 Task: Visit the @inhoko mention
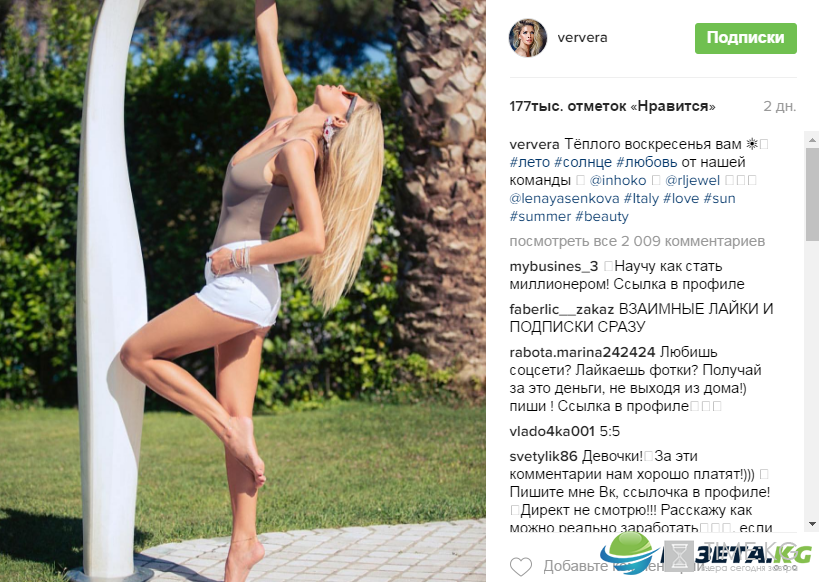[618, 180]
